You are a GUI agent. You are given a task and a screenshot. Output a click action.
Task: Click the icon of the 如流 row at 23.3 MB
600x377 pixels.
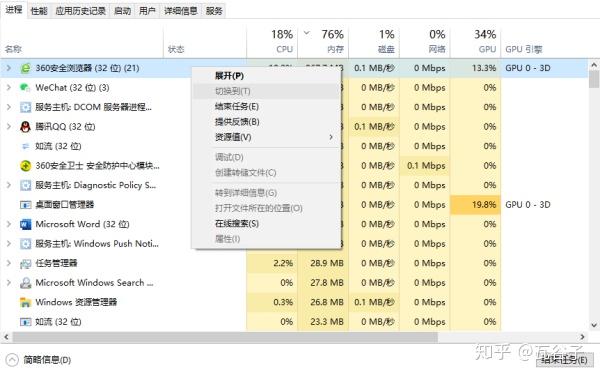(x=25, y=322)
